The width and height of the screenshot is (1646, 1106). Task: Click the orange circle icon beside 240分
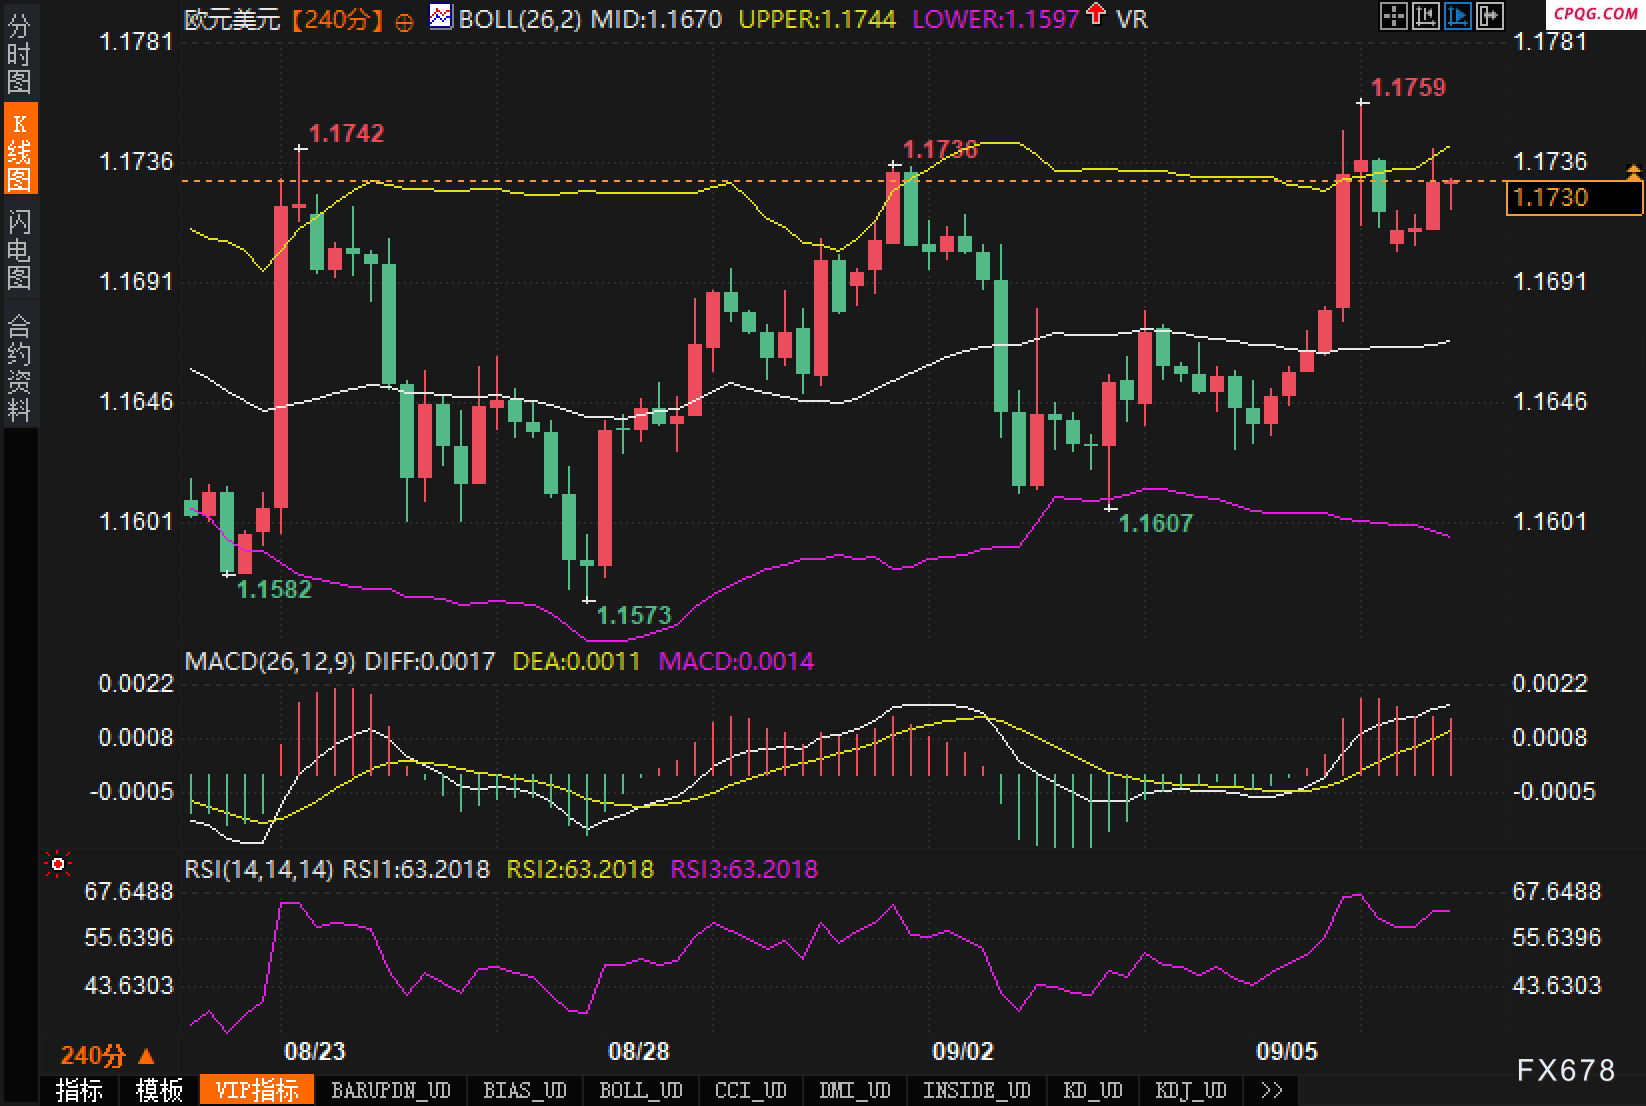tap(404, 22)
